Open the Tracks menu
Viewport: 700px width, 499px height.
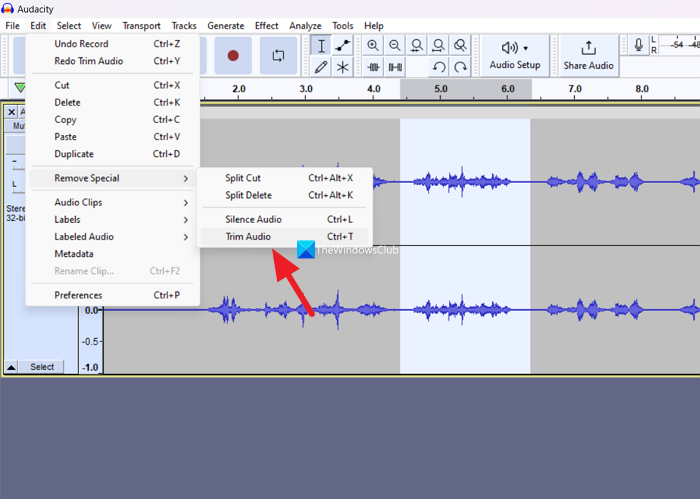pyautogui.click(x=184, y=26)
